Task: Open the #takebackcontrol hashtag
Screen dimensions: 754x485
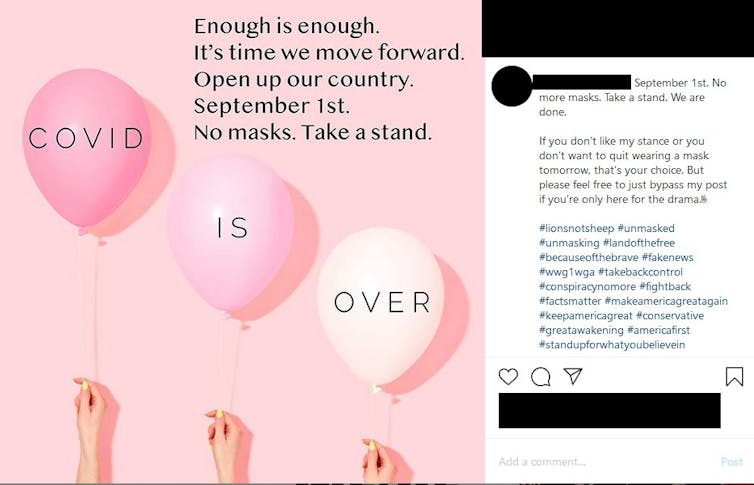Action: [640, 272]
